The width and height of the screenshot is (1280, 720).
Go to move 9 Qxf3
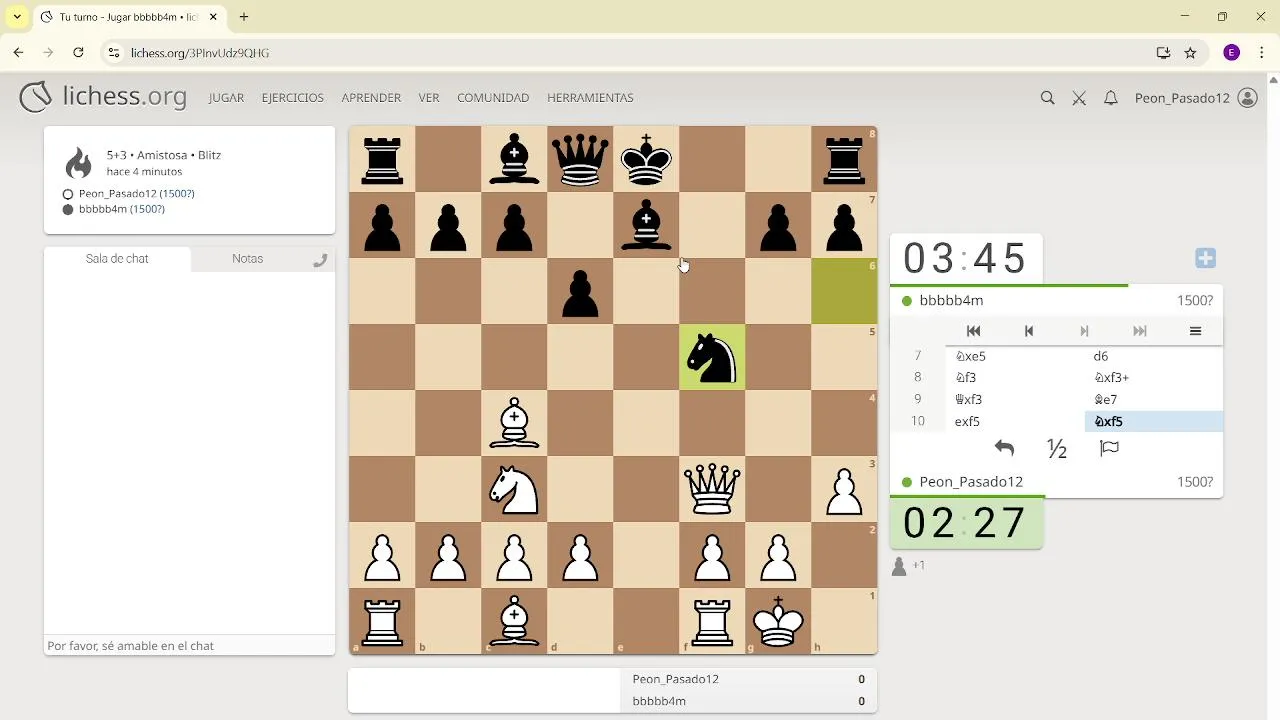pos(1014,400)
